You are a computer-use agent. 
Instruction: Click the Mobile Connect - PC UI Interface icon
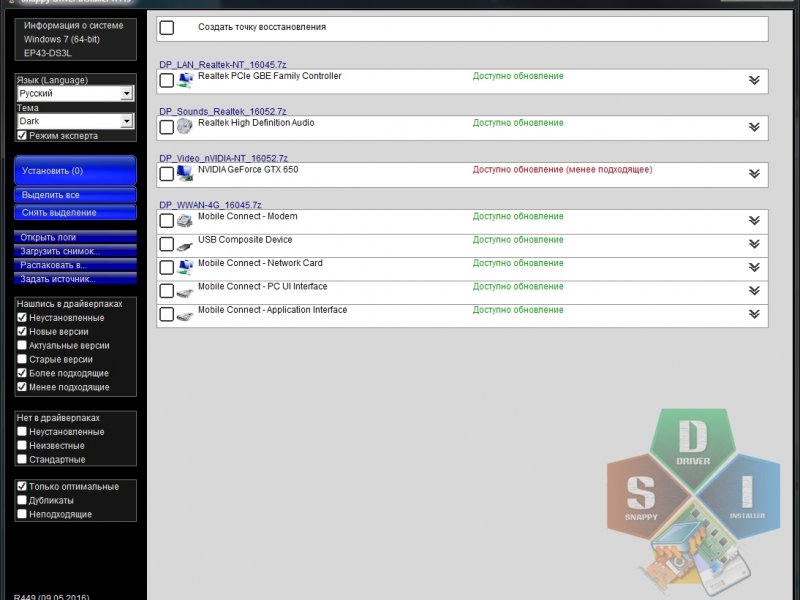185,292
